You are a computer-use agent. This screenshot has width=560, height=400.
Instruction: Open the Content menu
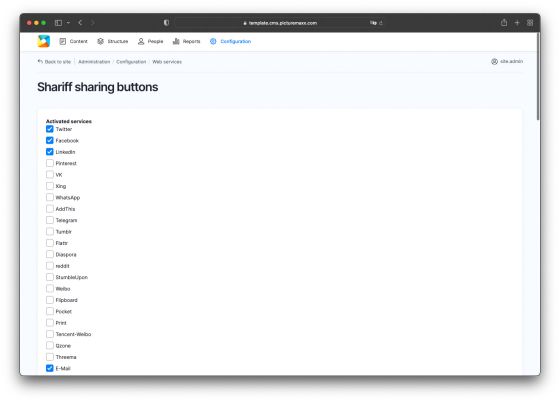(x=73, y=41)
